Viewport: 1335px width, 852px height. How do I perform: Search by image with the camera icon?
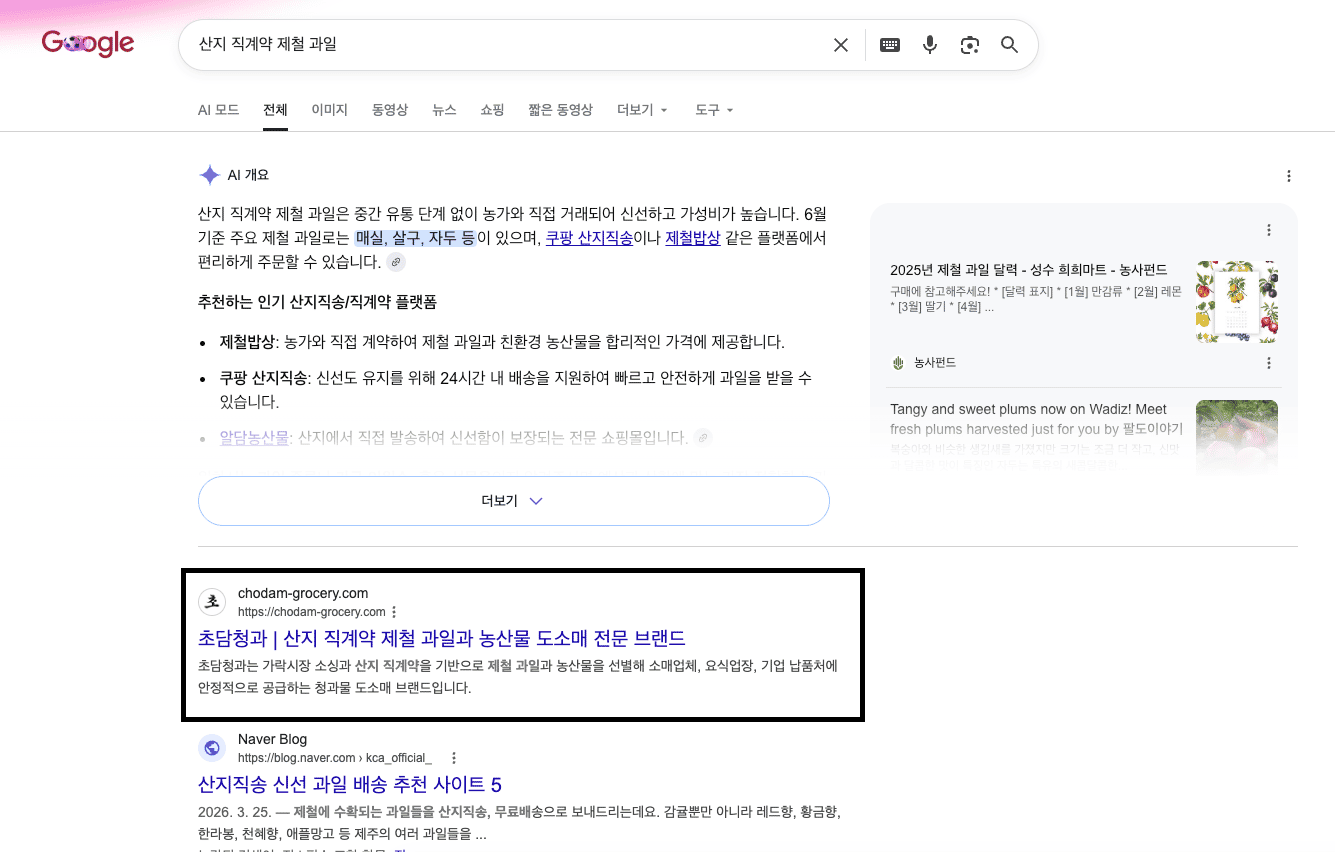tap(969, 45)
